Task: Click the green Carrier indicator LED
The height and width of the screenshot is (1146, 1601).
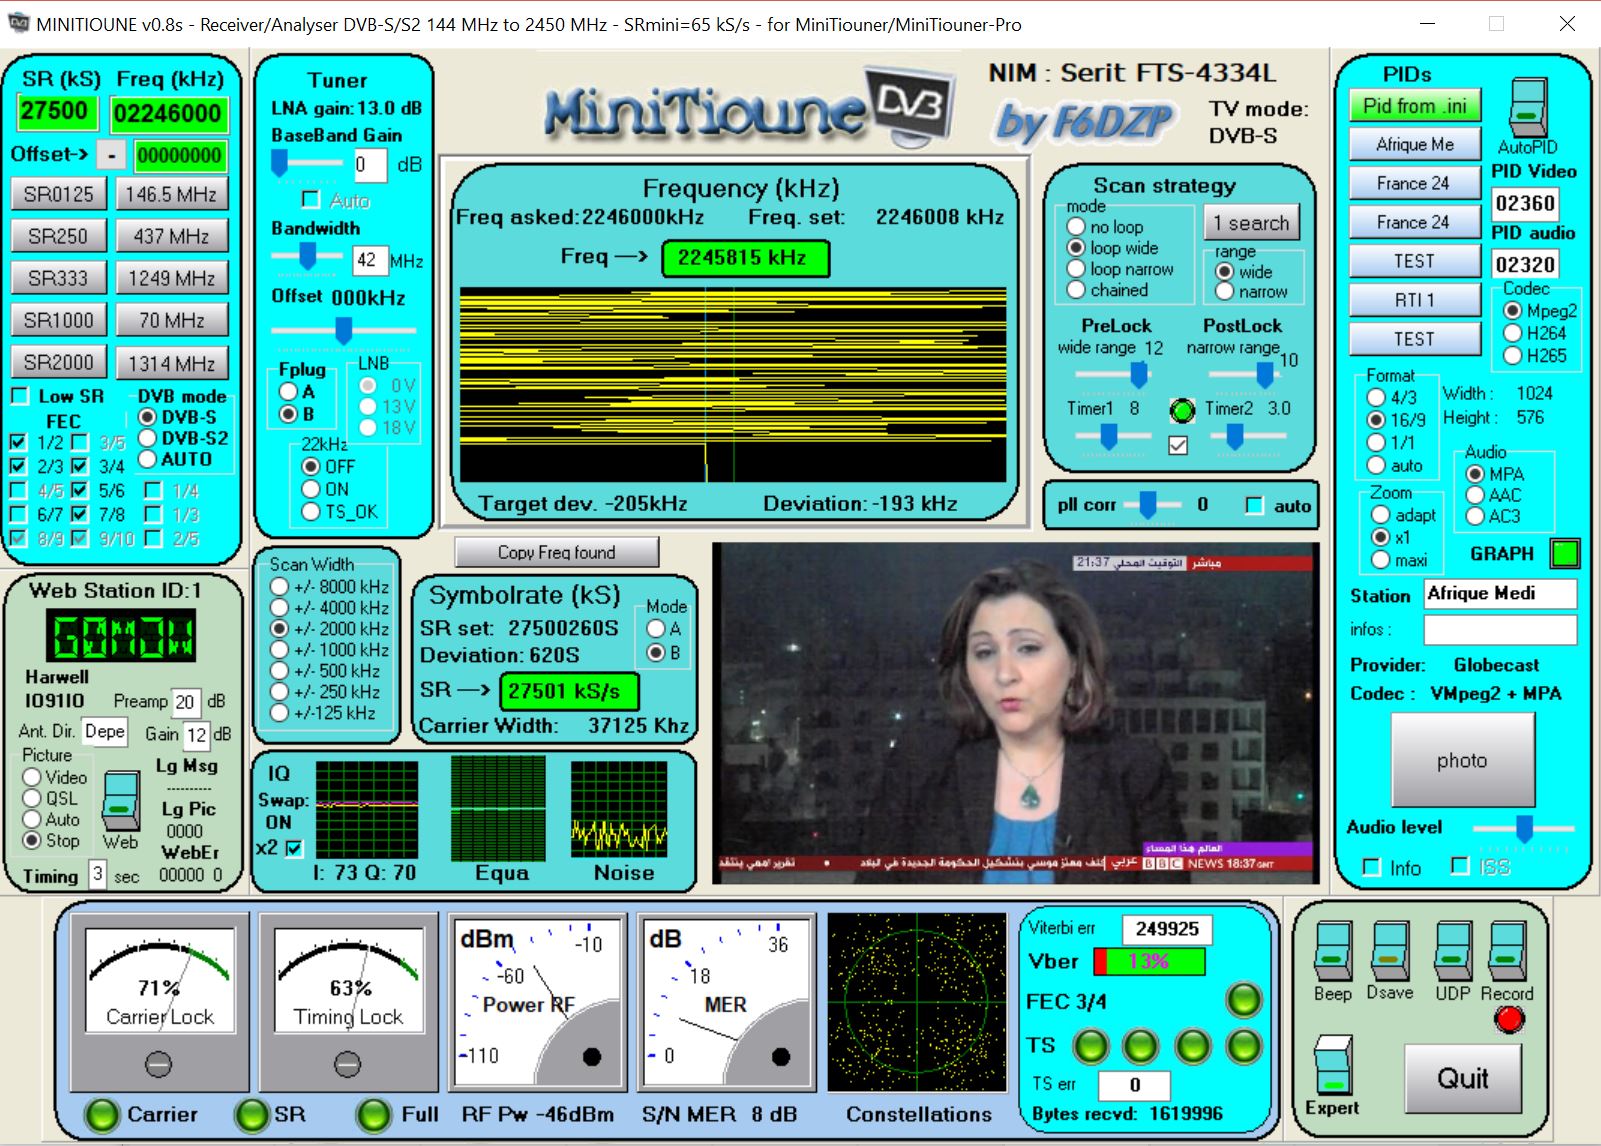Action: tap(102, 1114)
